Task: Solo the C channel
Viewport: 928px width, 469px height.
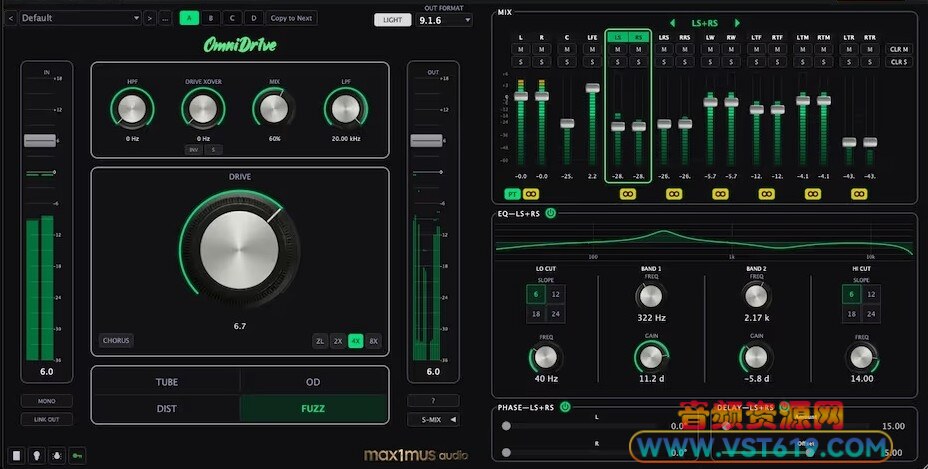Action: (567, 62)
